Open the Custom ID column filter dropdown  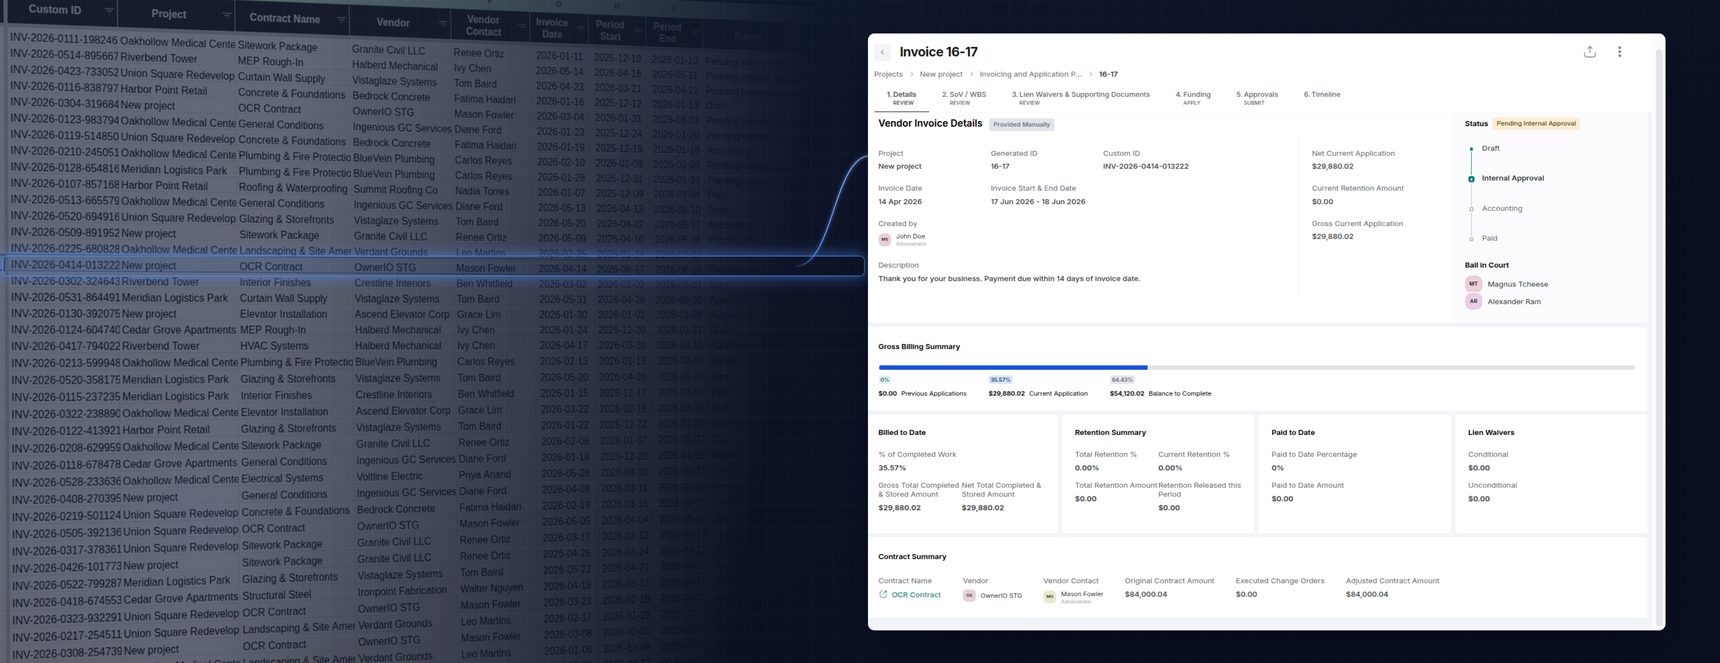(109, 11)
